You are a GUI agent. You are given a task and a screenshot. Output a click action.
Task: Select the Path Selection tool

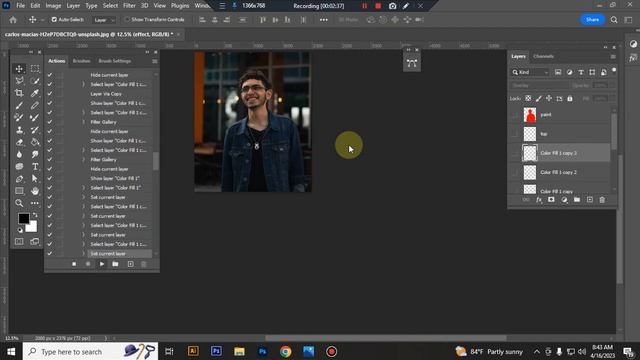pyautogui.click(x=35, y=179)
